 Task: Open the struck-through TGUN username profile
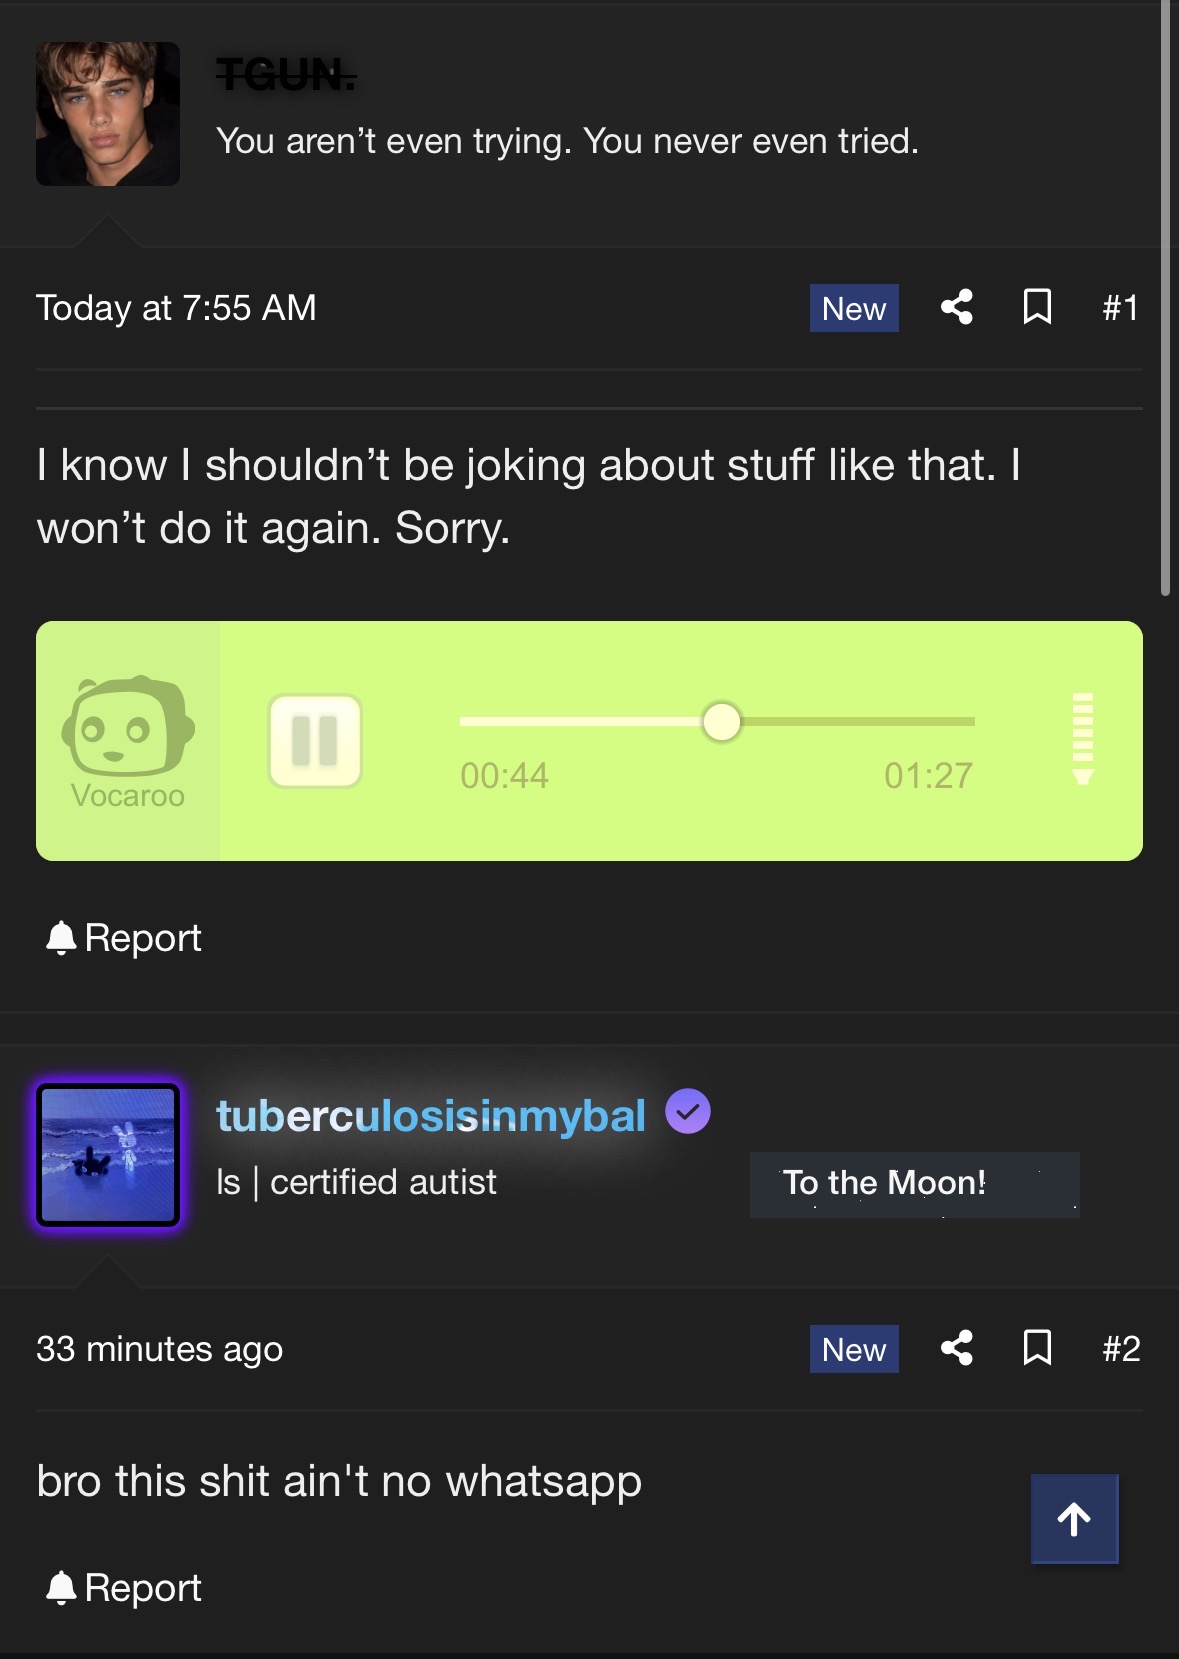coord(286,74)
